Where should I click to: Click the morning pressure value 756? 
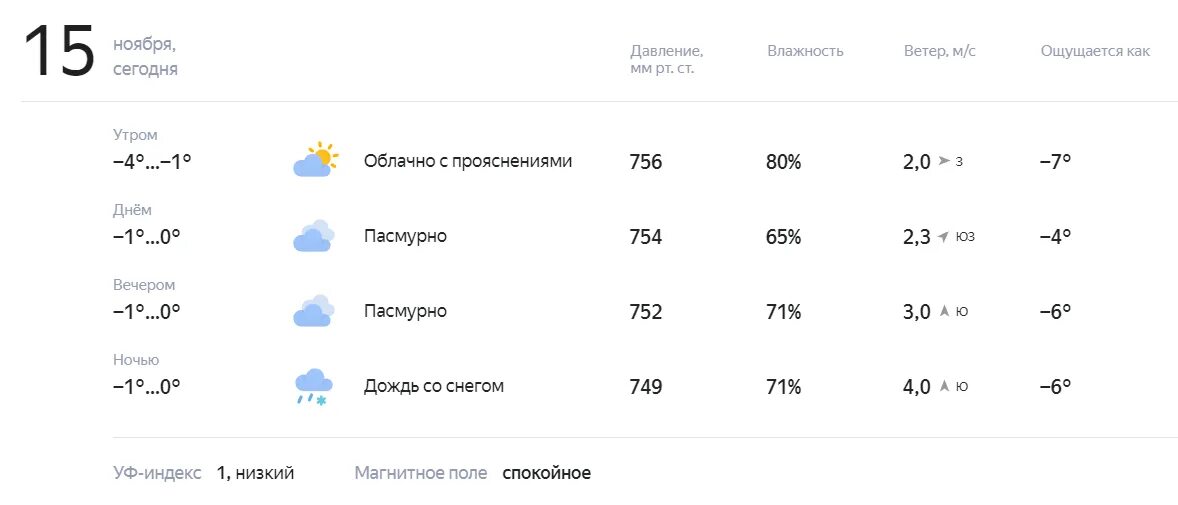[646, 162]
